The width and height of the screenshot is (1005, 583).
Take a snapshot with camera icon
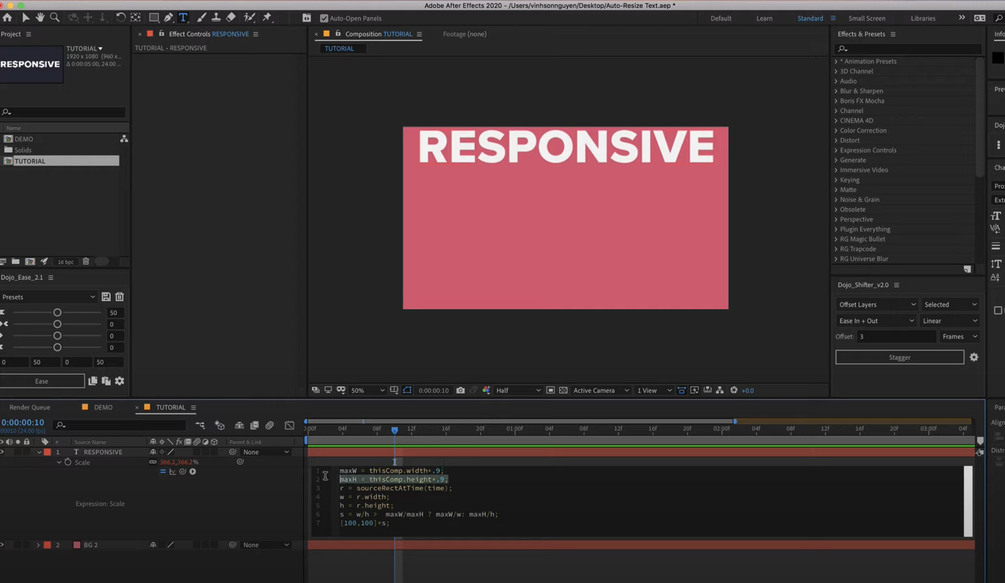460,390
